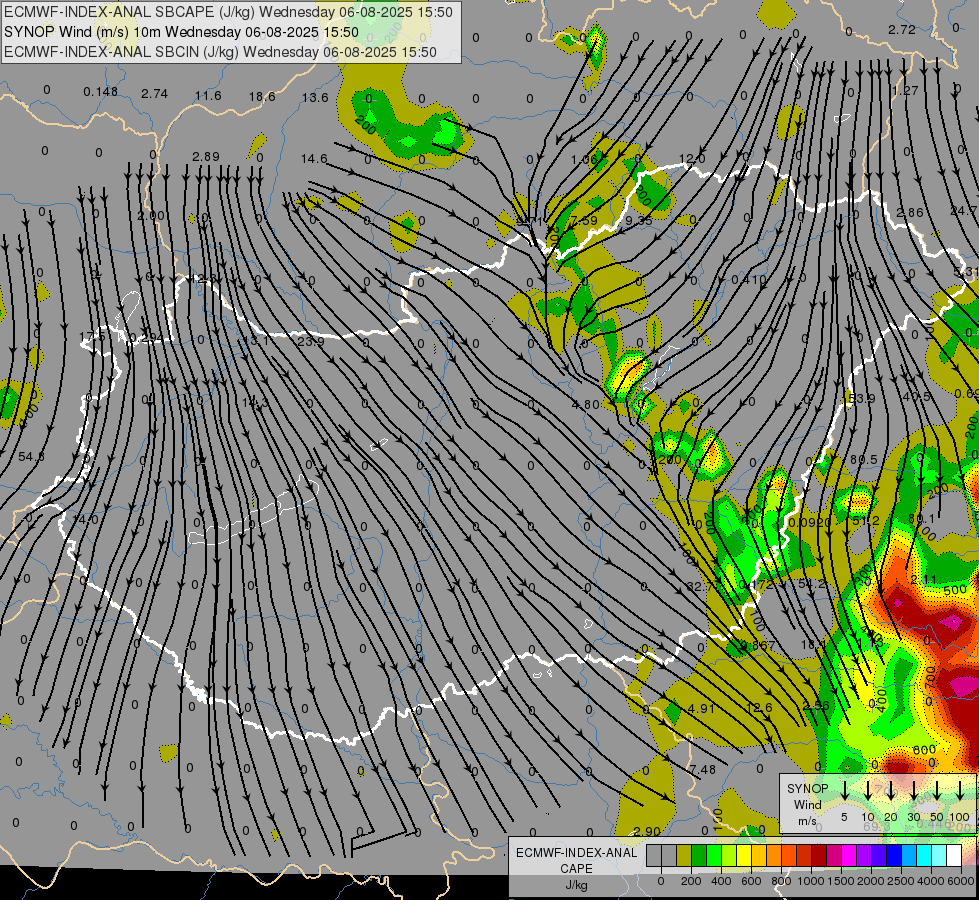The image size is (979, 900).
Task: Click the bright green CAPE legend swatch
Action: pos(714,855)
